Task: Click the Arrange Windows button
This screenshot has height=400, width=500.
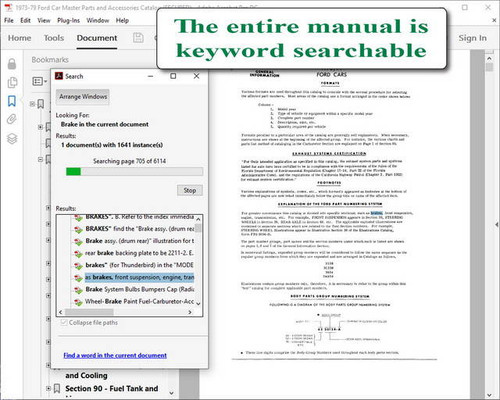Action: 83,97
